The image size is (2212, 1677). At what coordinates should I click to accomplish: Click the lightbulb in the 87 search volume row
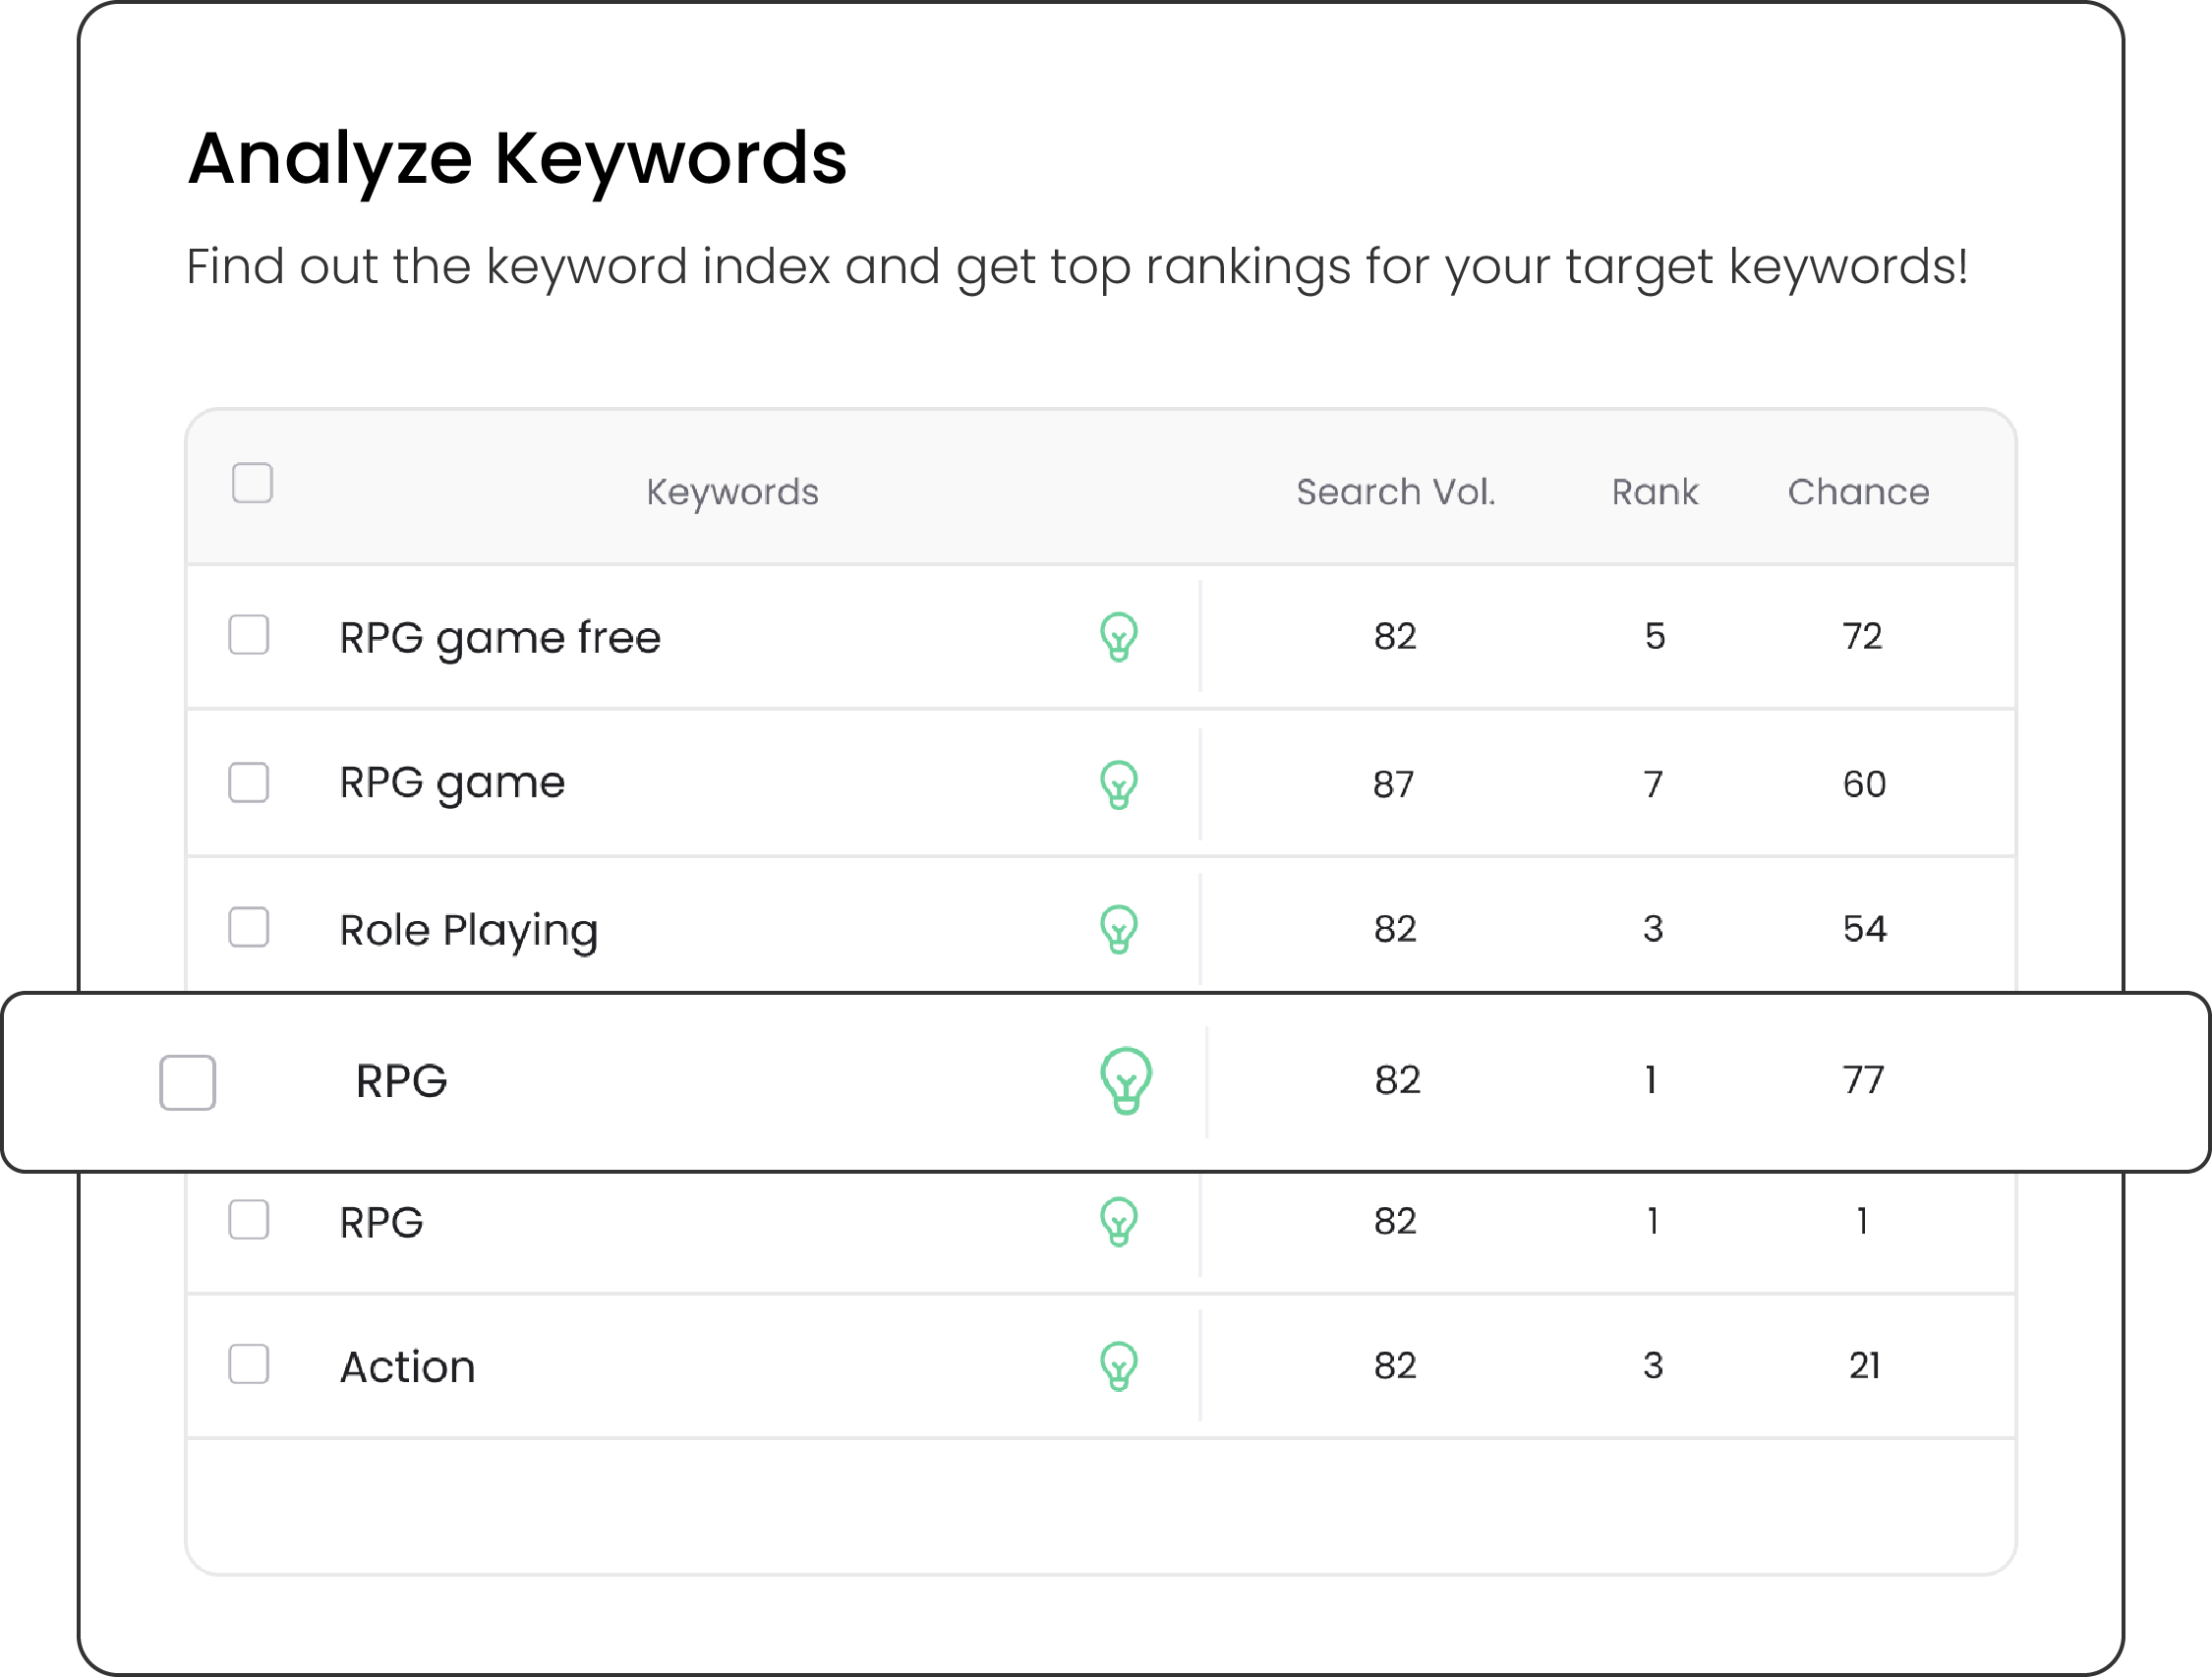click(1119, 785)
